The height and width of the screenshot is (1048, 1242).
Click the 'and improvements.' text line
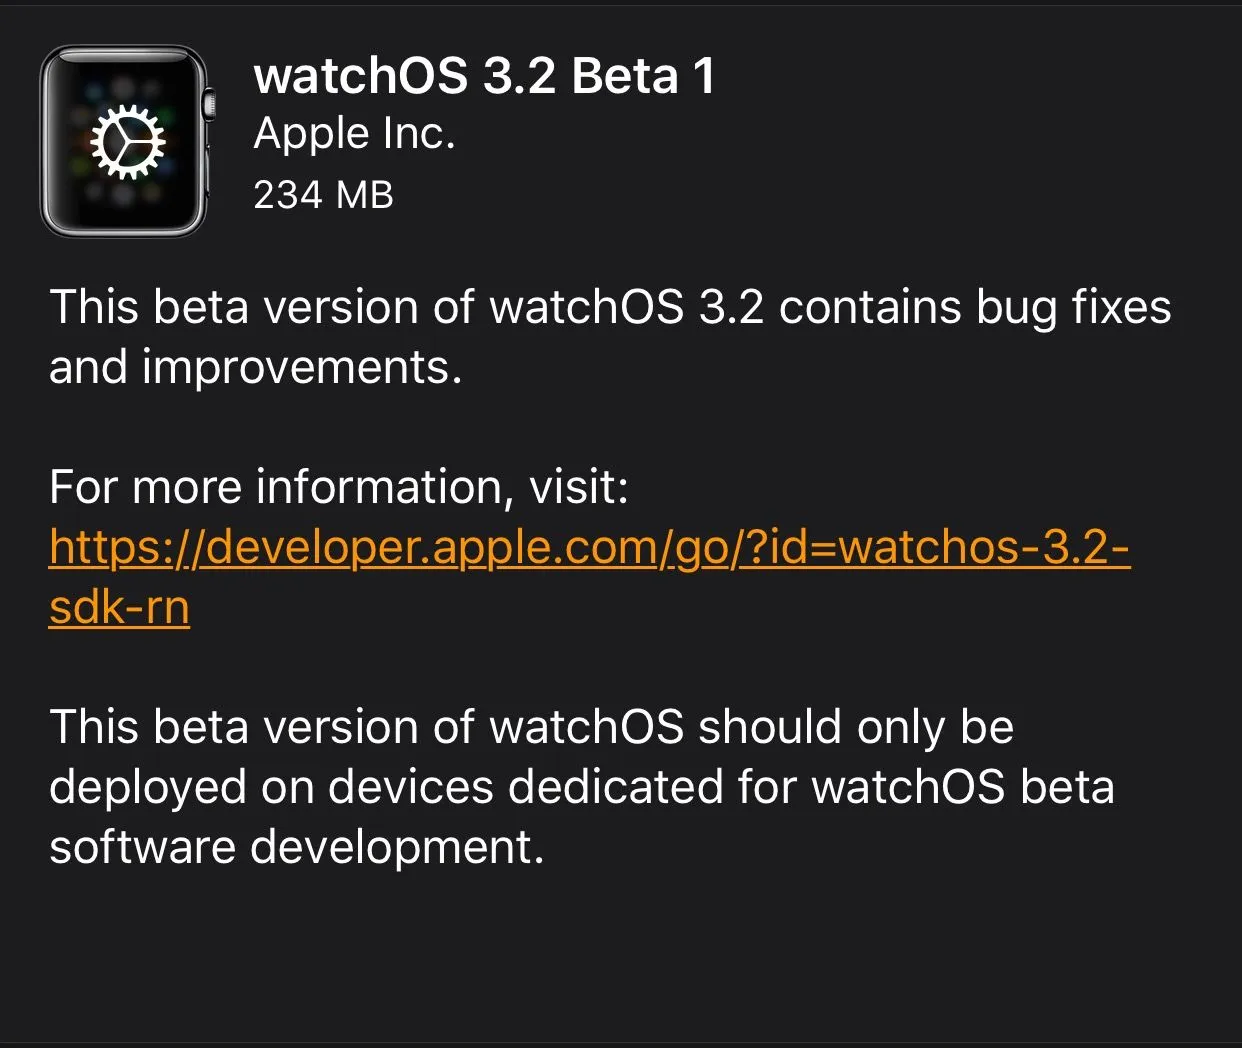coord(255,367)
